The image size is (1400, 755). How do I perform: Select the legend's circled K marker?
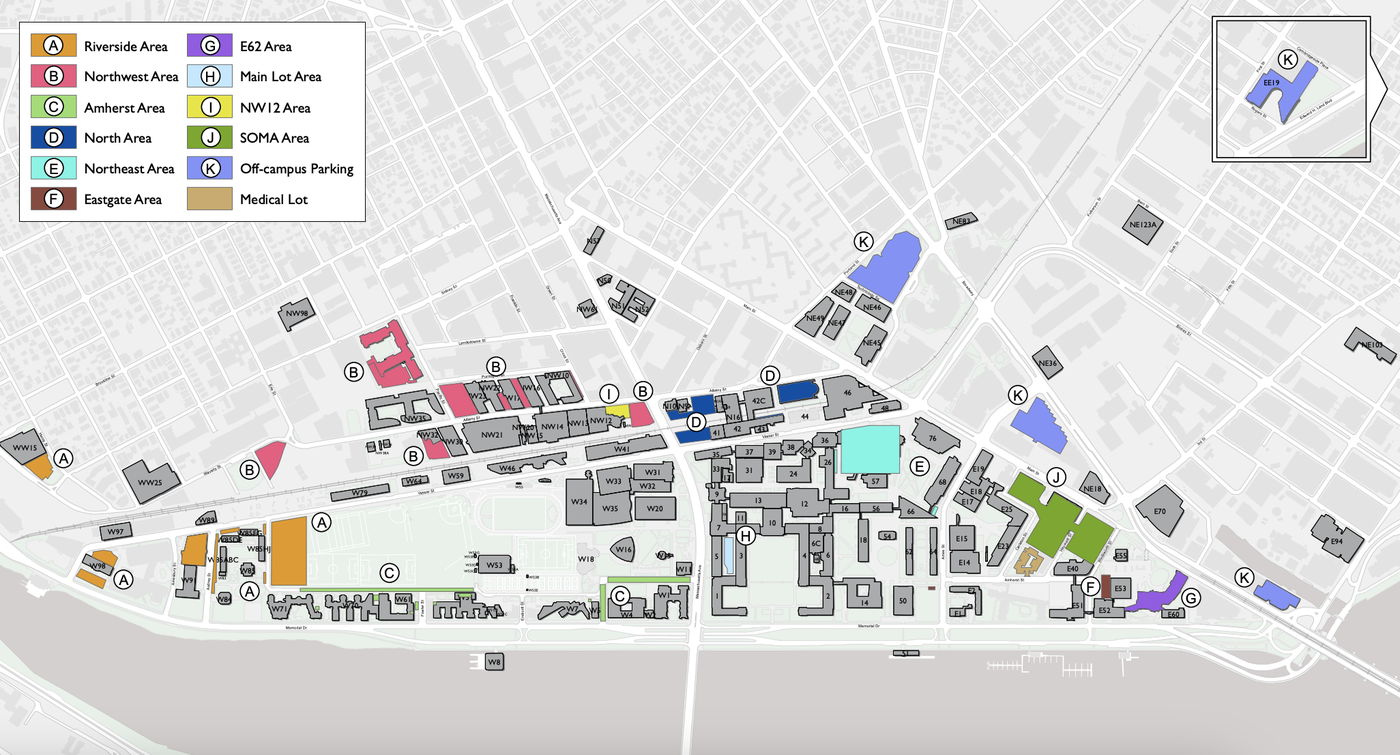211,168
